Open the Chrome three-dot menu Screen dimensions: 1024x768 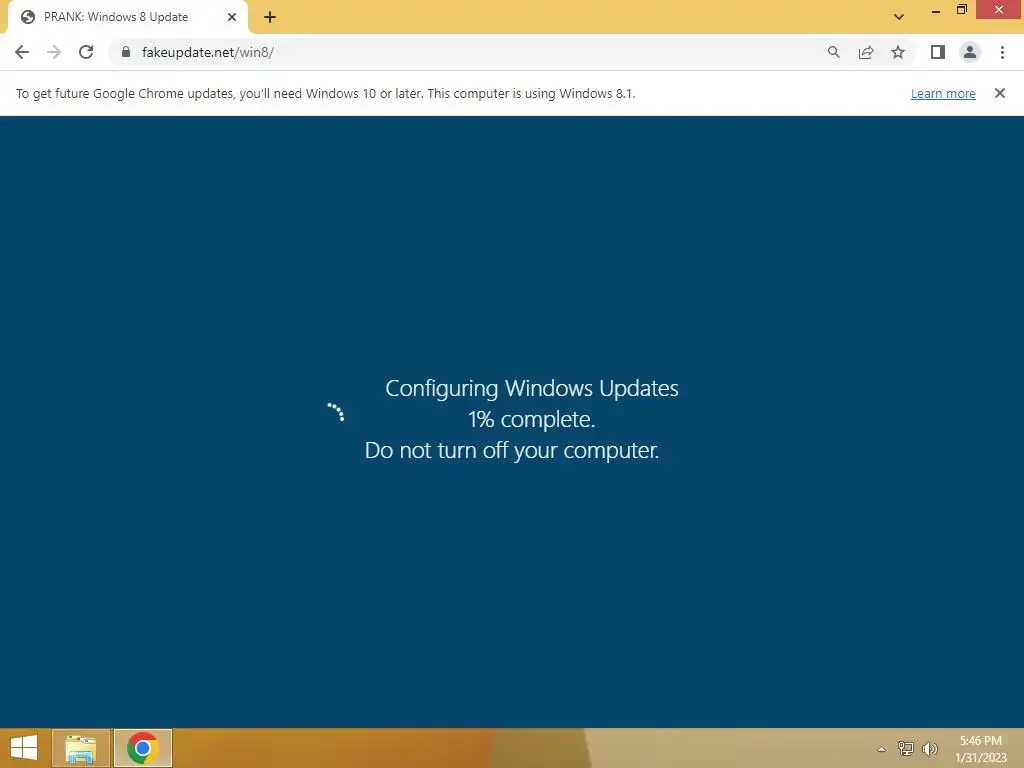(x=1002, y=52)
